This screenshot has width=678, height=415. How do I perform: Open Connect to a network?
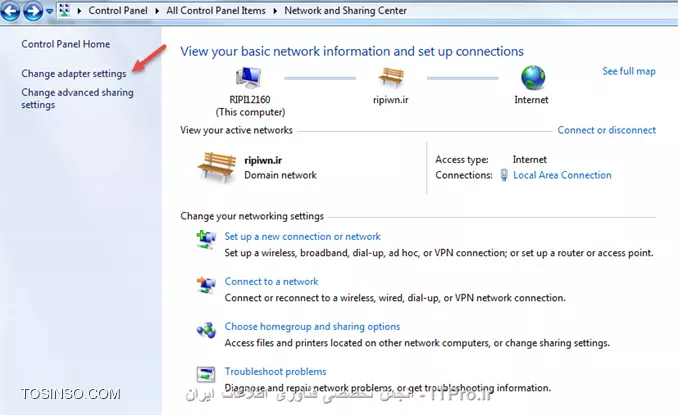(x=271, y=281)
